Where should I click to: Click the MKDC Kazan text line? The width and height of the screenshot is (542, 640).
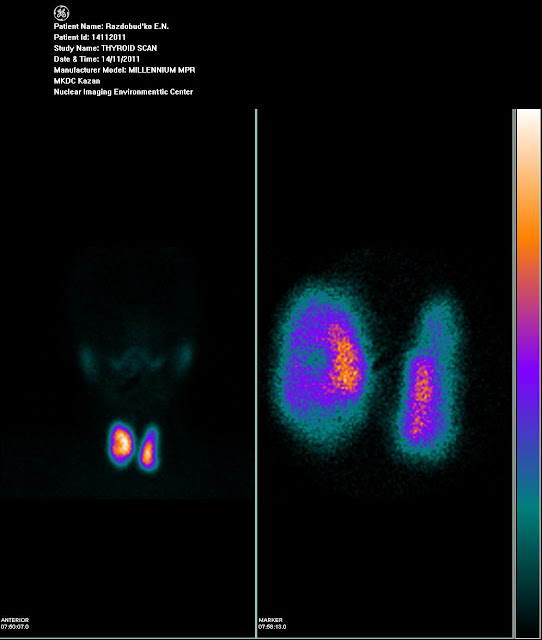pos(77,81)
